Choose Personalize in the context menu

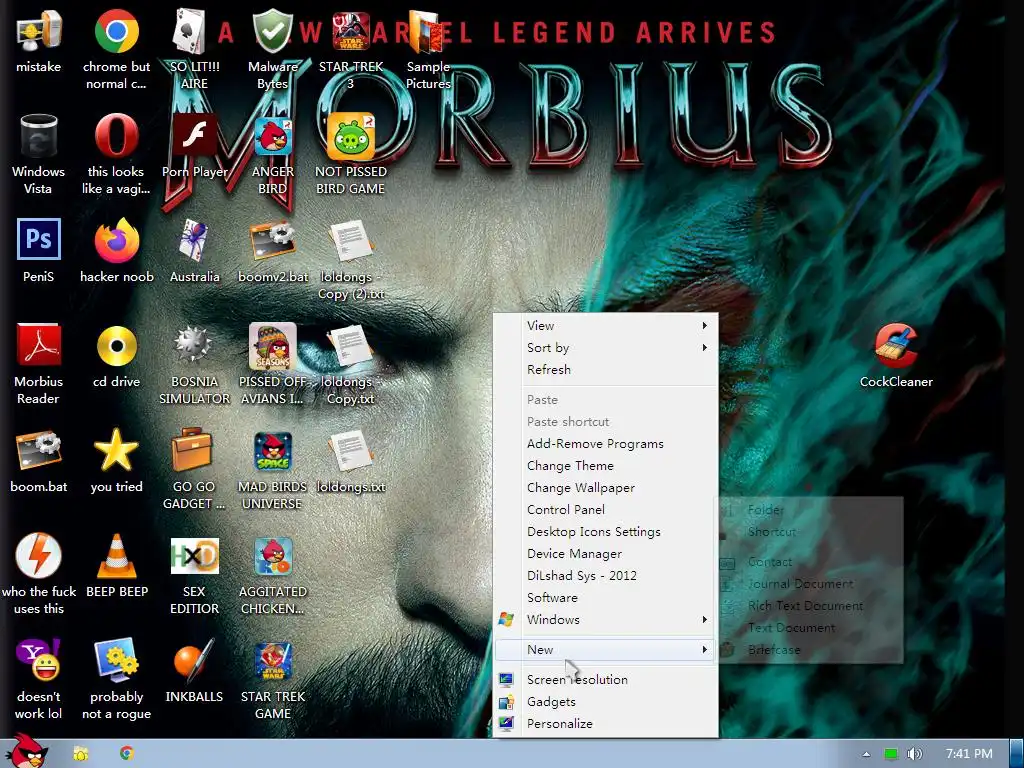tap(605, 724)
